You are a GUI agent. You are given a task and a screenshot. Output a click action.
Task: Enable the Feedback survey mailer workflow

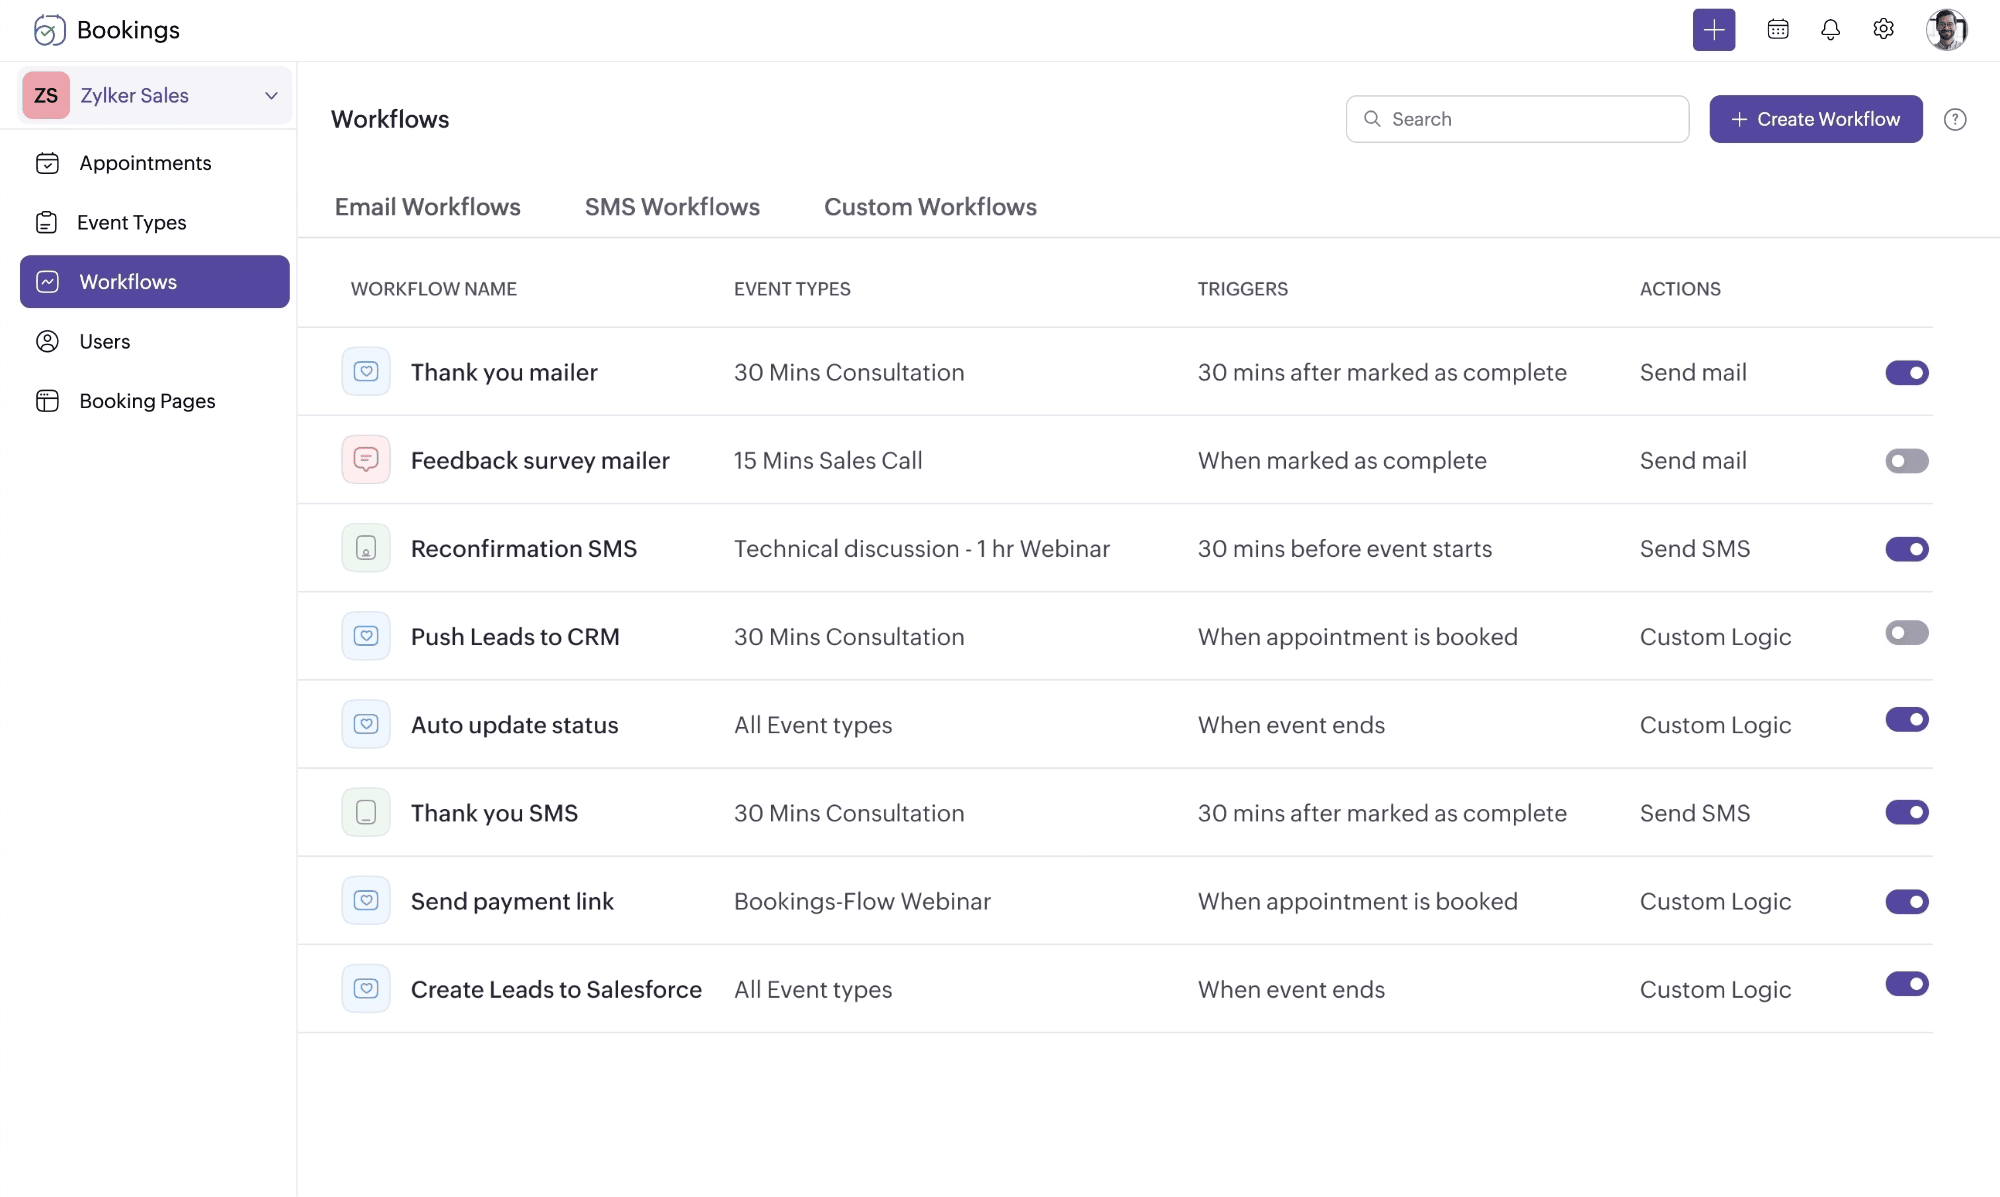(x=1906, y=461)
